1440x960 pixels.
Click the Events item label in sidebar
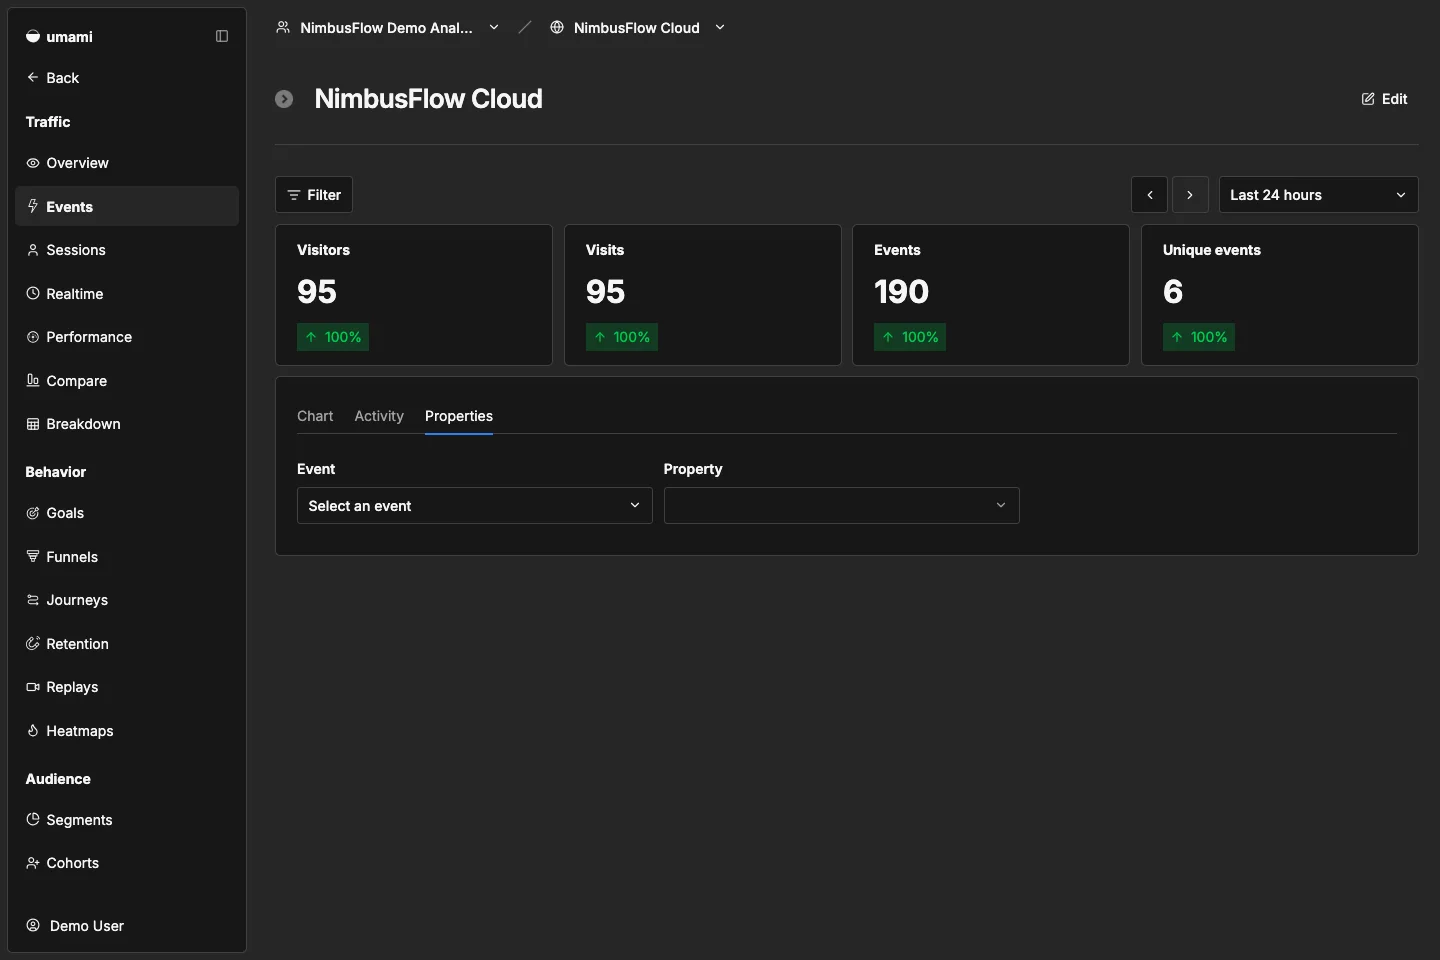[x=69, y=206]
